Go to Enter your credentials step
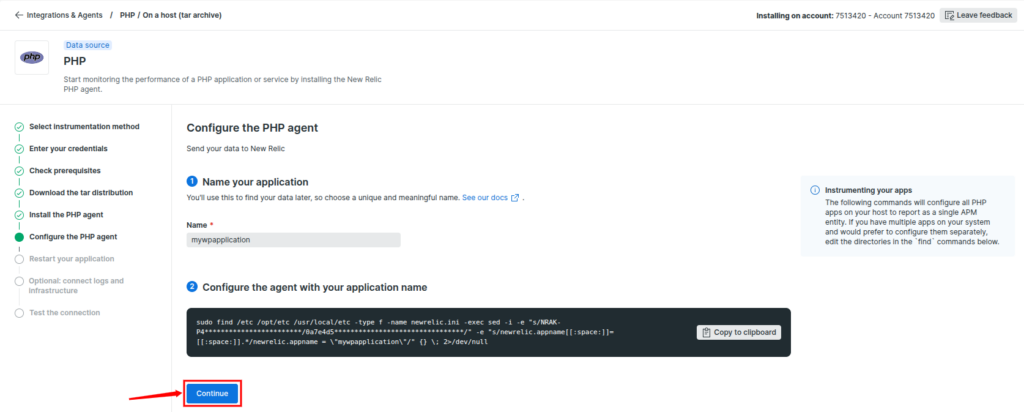 [69, 149]
